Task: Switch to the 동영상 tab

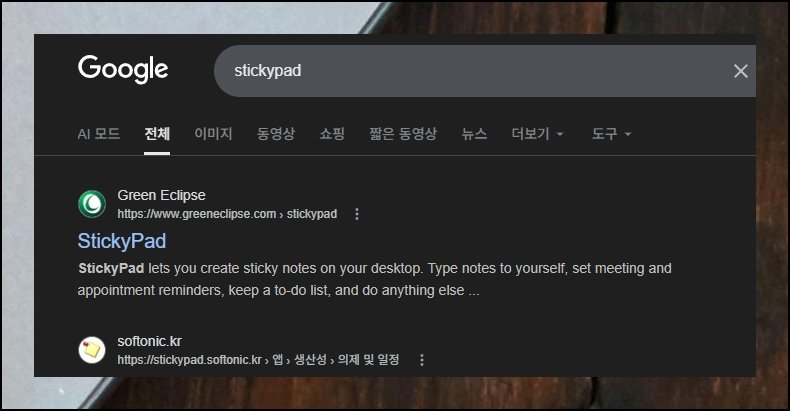Action: (276, 134)
